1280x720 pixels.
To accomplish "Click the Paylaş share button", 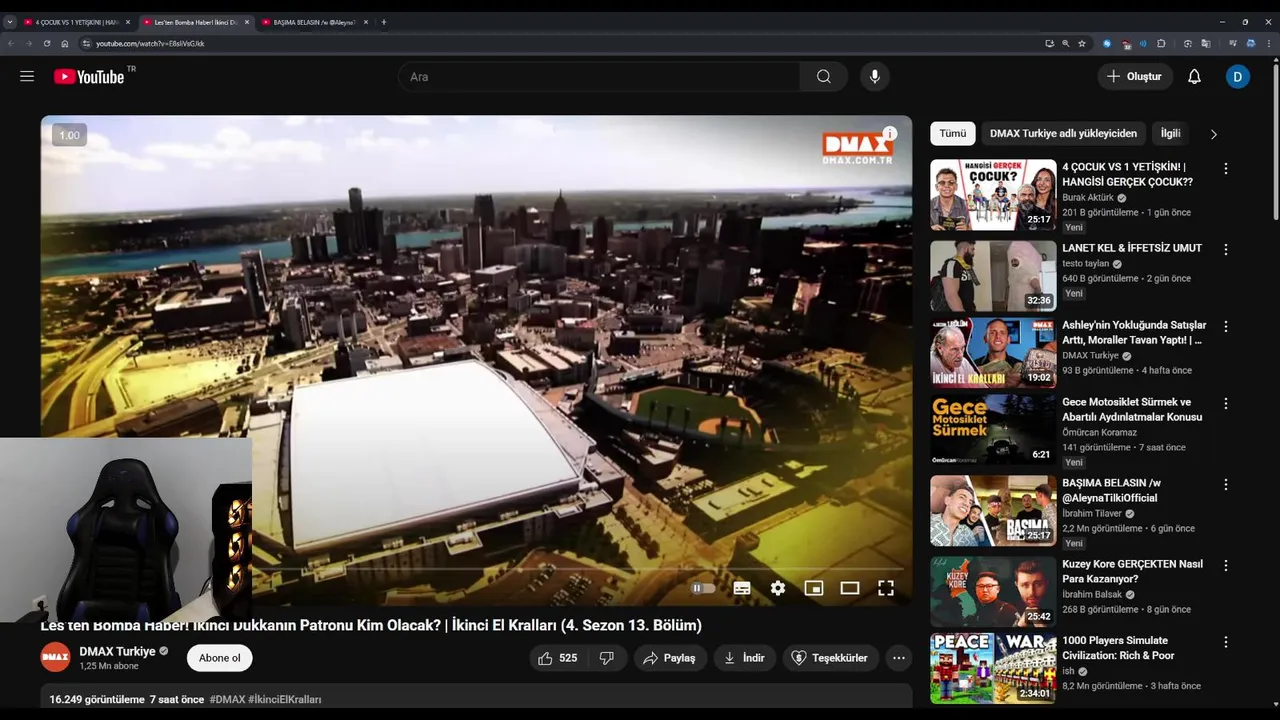I will coord(670,658).
